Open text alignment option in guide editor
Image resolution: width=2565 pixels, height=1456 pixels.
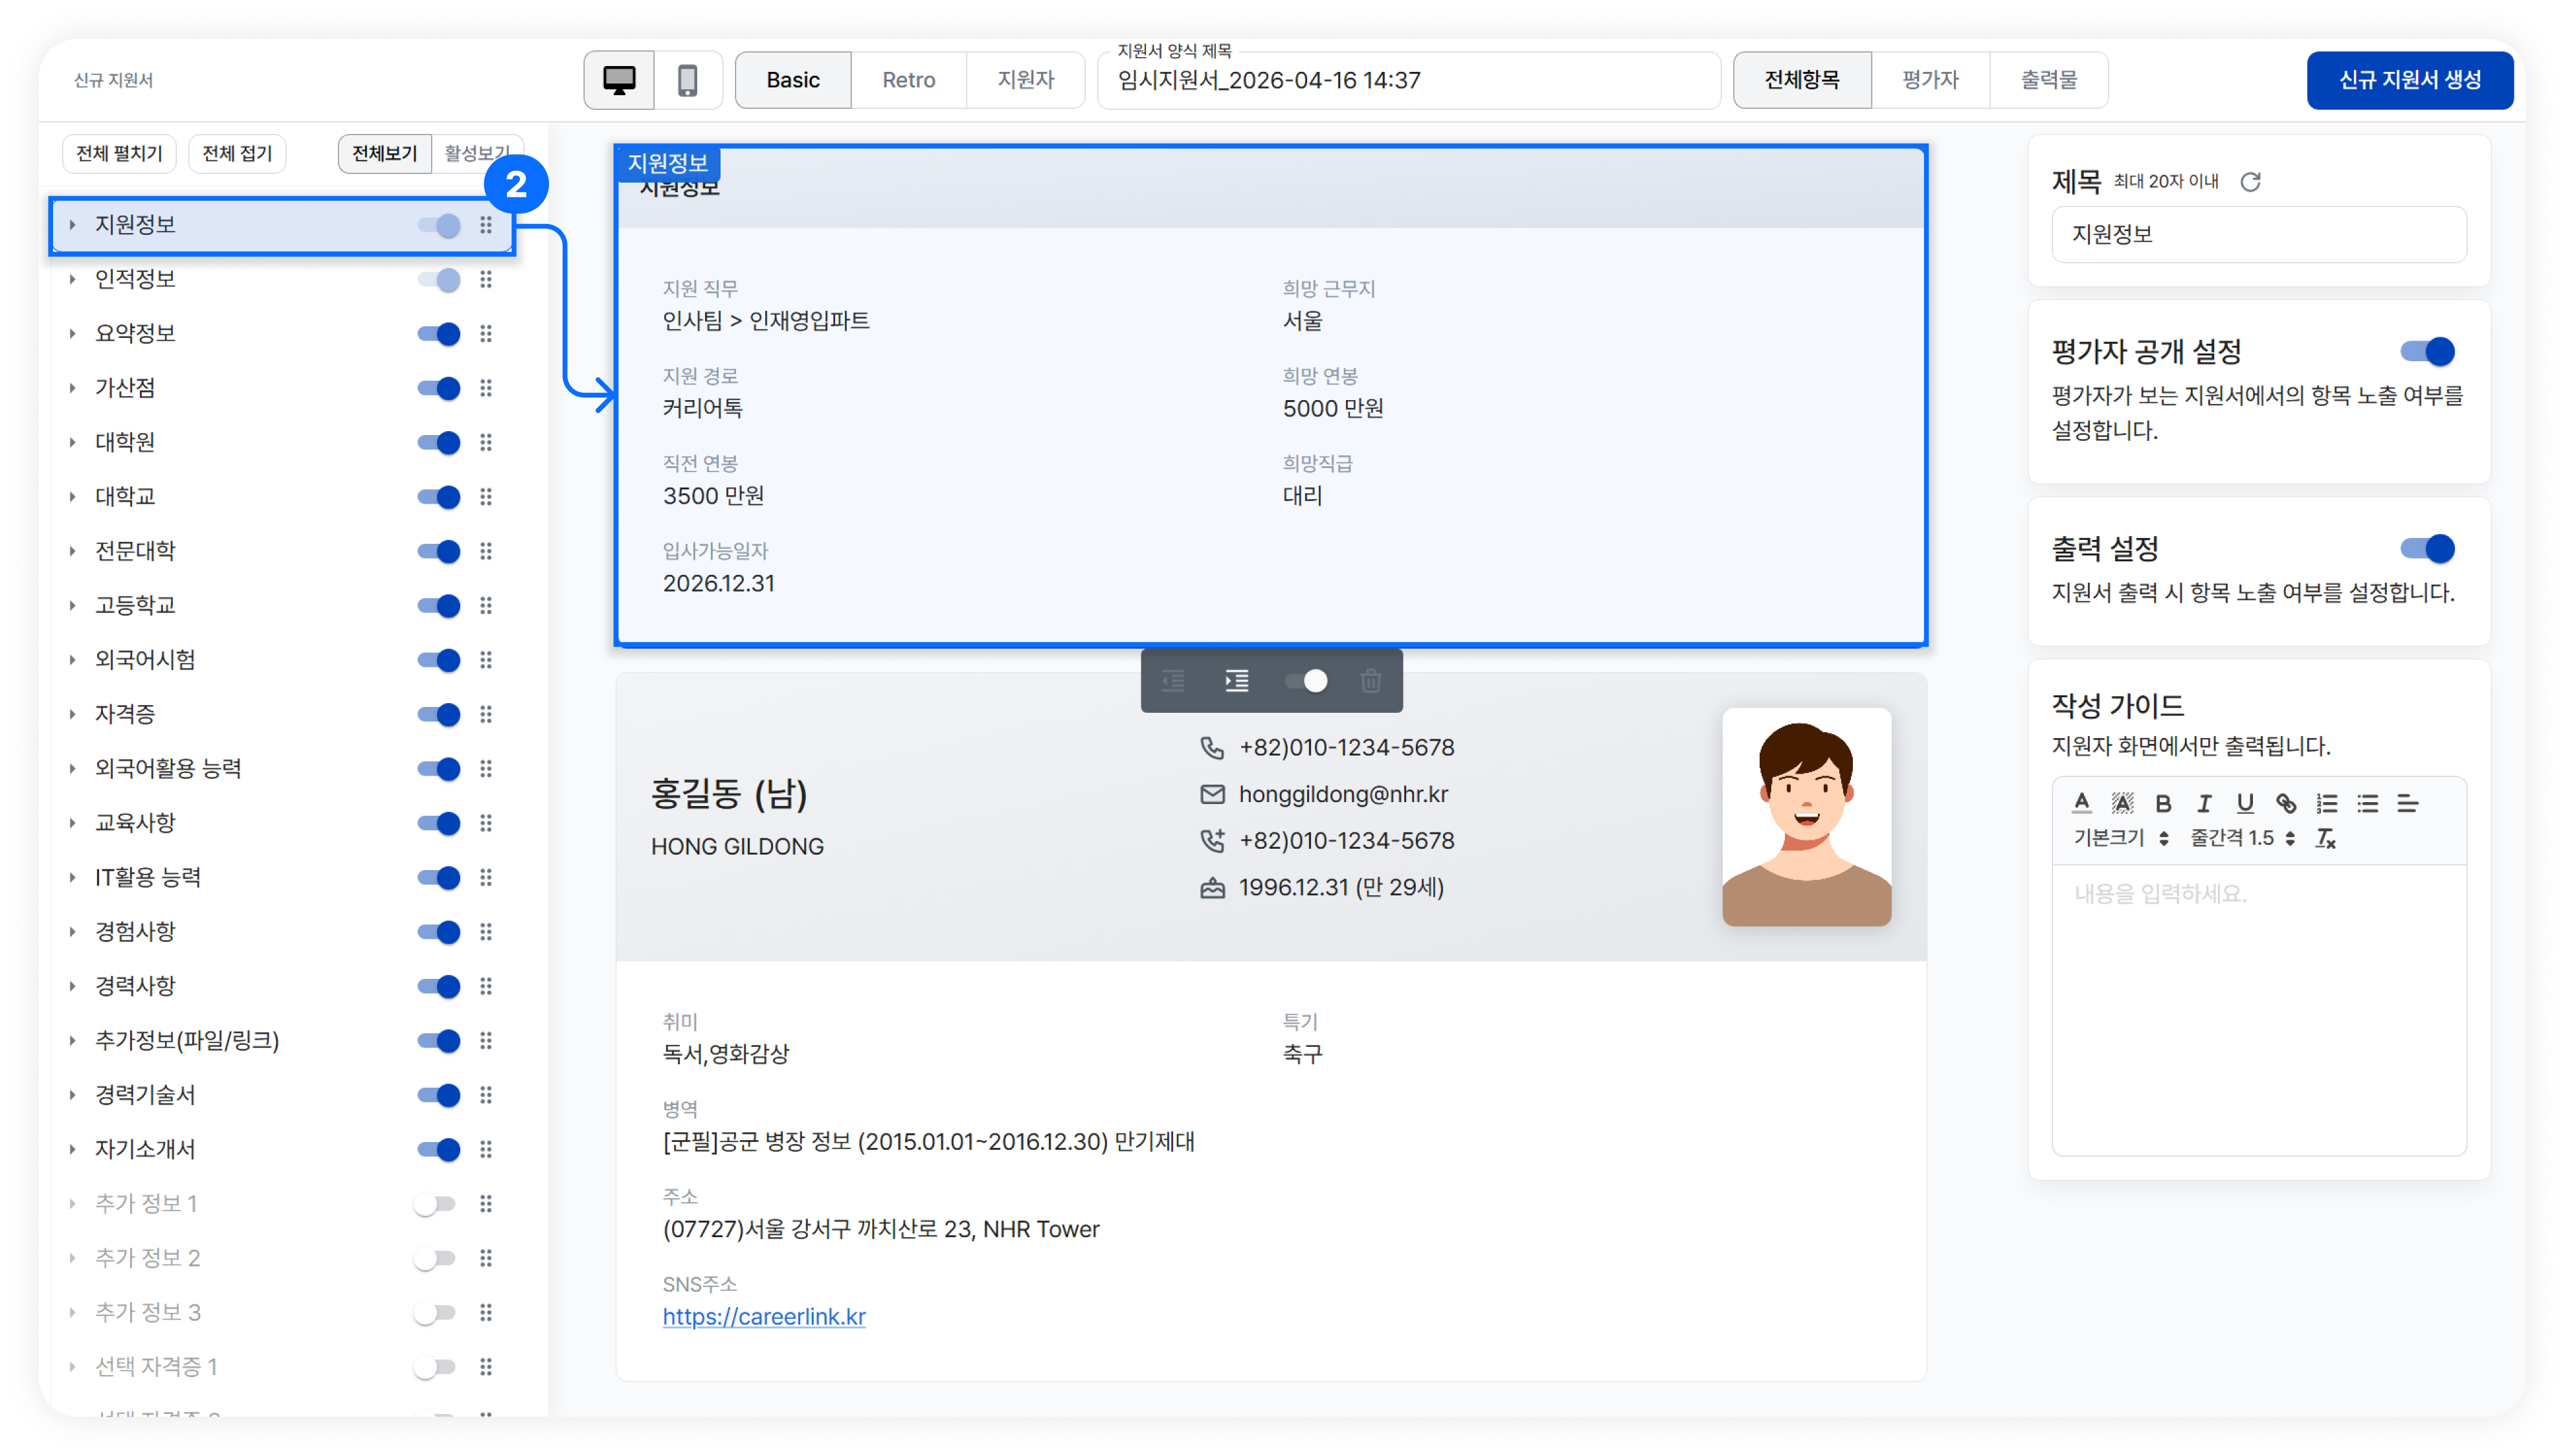click(x=2408, y=803)
